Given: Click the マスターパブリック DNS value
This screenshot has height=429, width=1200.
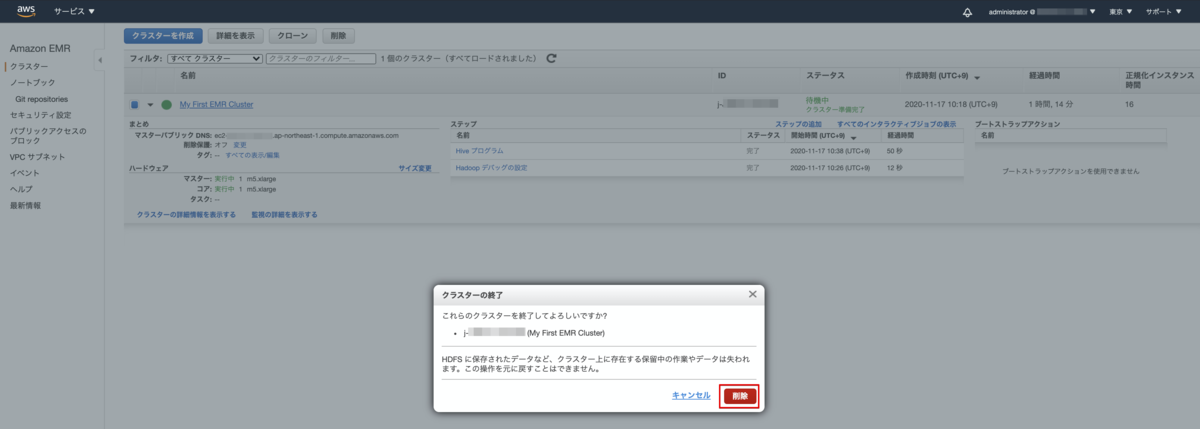Looking at the screenshot, I should coord(306,134).
